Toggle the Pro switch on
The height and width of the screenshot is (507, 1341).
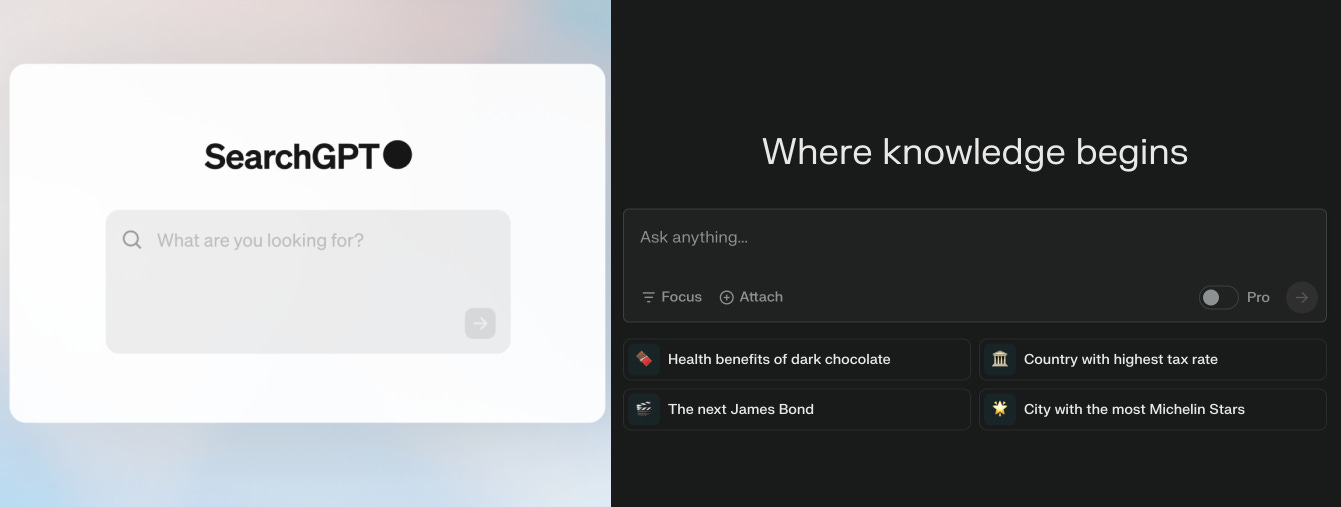(x=1219, y=297)
